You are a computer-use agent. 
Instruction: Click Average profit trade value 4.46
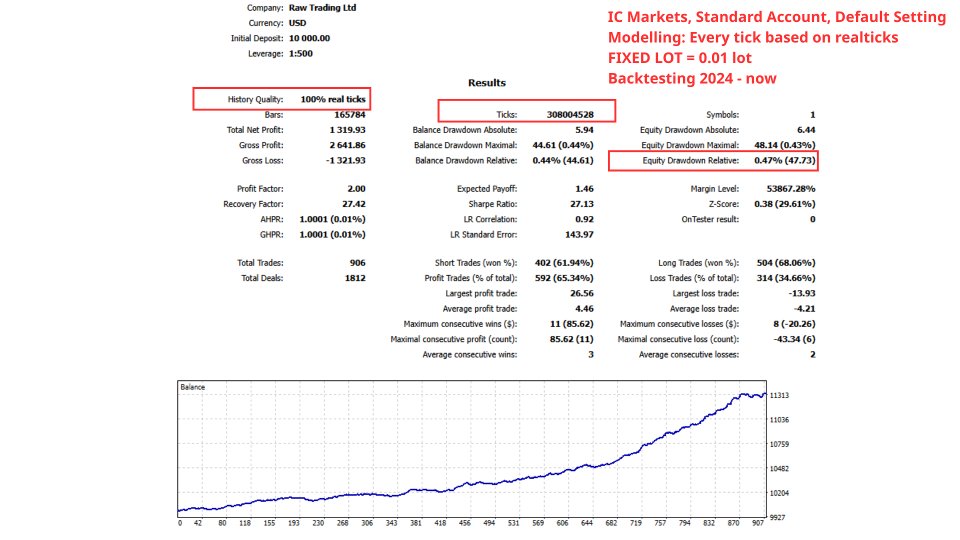pos(584,309)
